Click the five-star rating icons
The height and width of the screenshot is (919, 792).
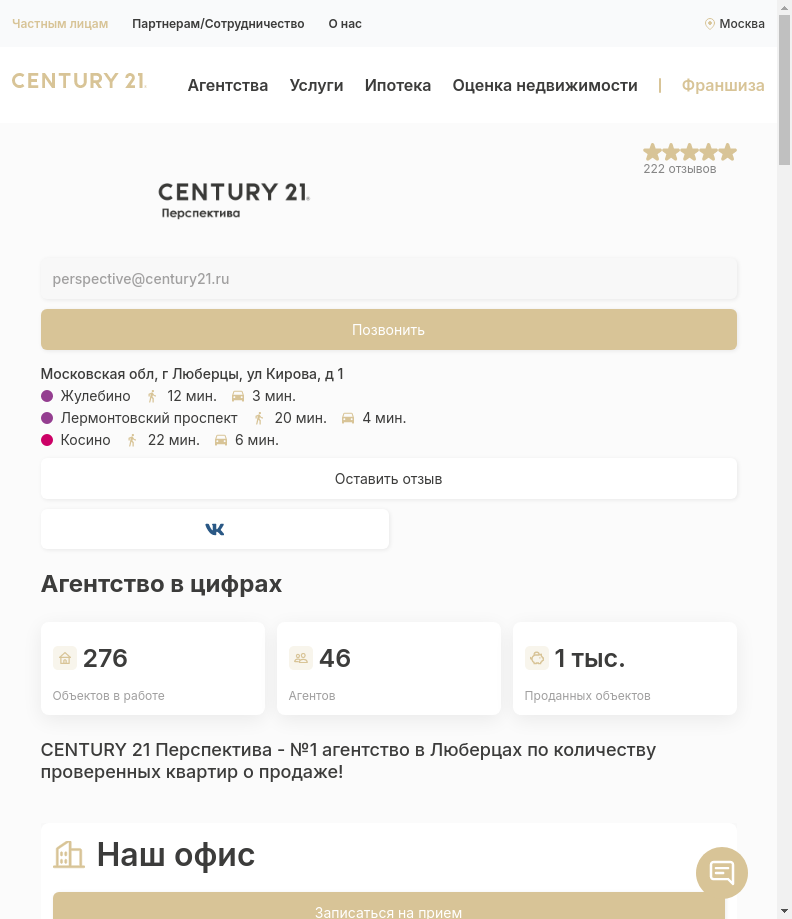click(689, 152)
